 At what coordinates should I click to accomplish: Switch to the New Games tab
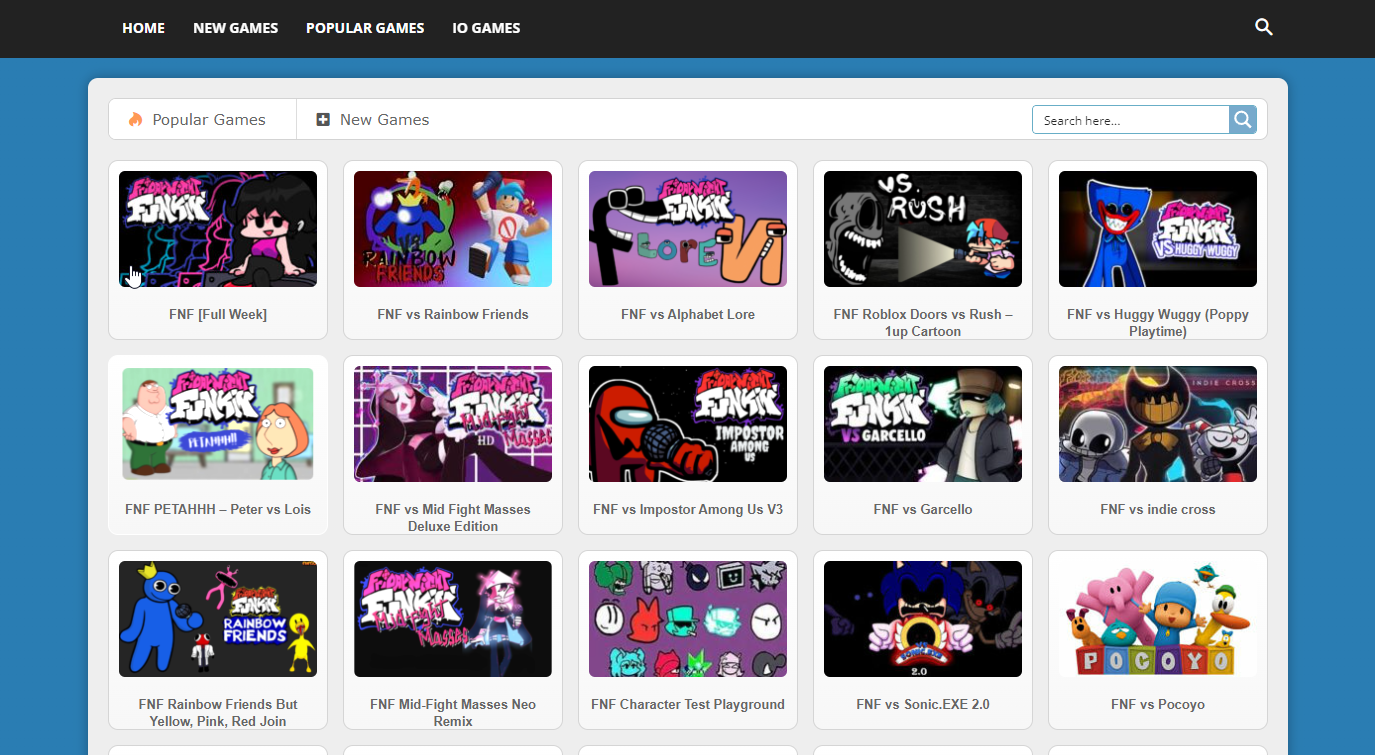click(373, 120)
